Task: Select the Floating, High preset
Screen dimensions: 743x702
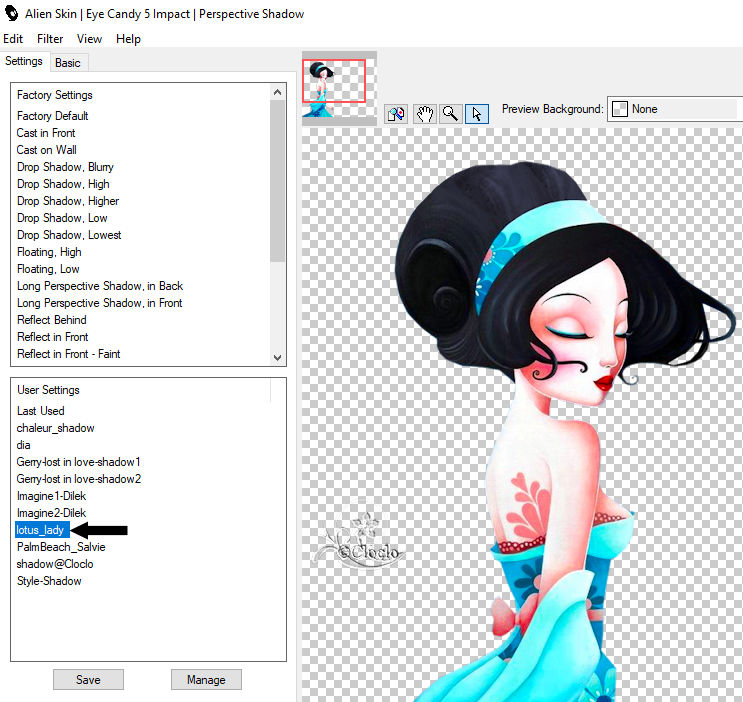Action: [x=49, y=252]
